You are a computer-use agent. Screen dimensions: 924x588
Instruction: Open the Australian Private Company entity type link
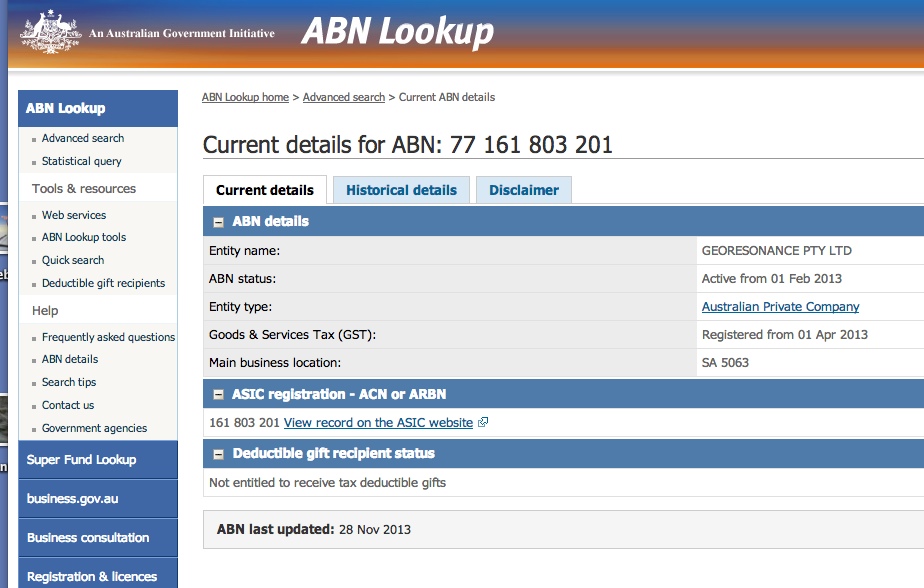click(x=780, y=306)
